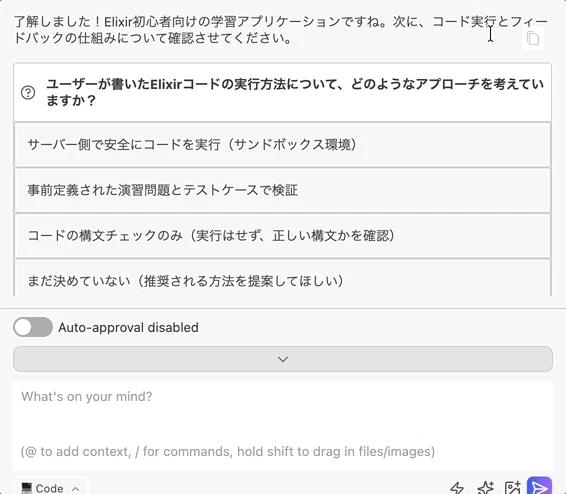
Task: Send the message with the purple arrow button
Action: tap(539, 486)
